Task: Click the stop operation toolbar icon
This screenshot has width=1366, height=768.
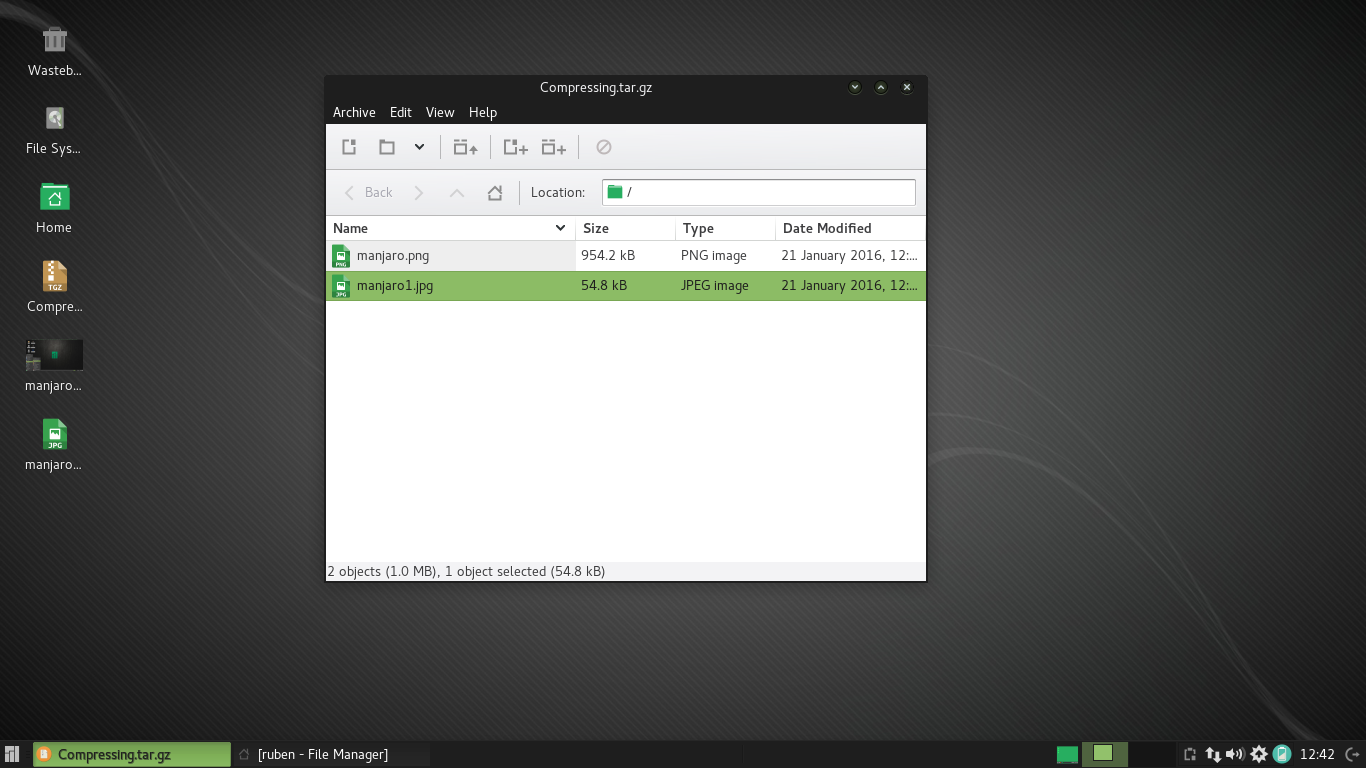Action: pyautogui.click(x=603, y=147)
